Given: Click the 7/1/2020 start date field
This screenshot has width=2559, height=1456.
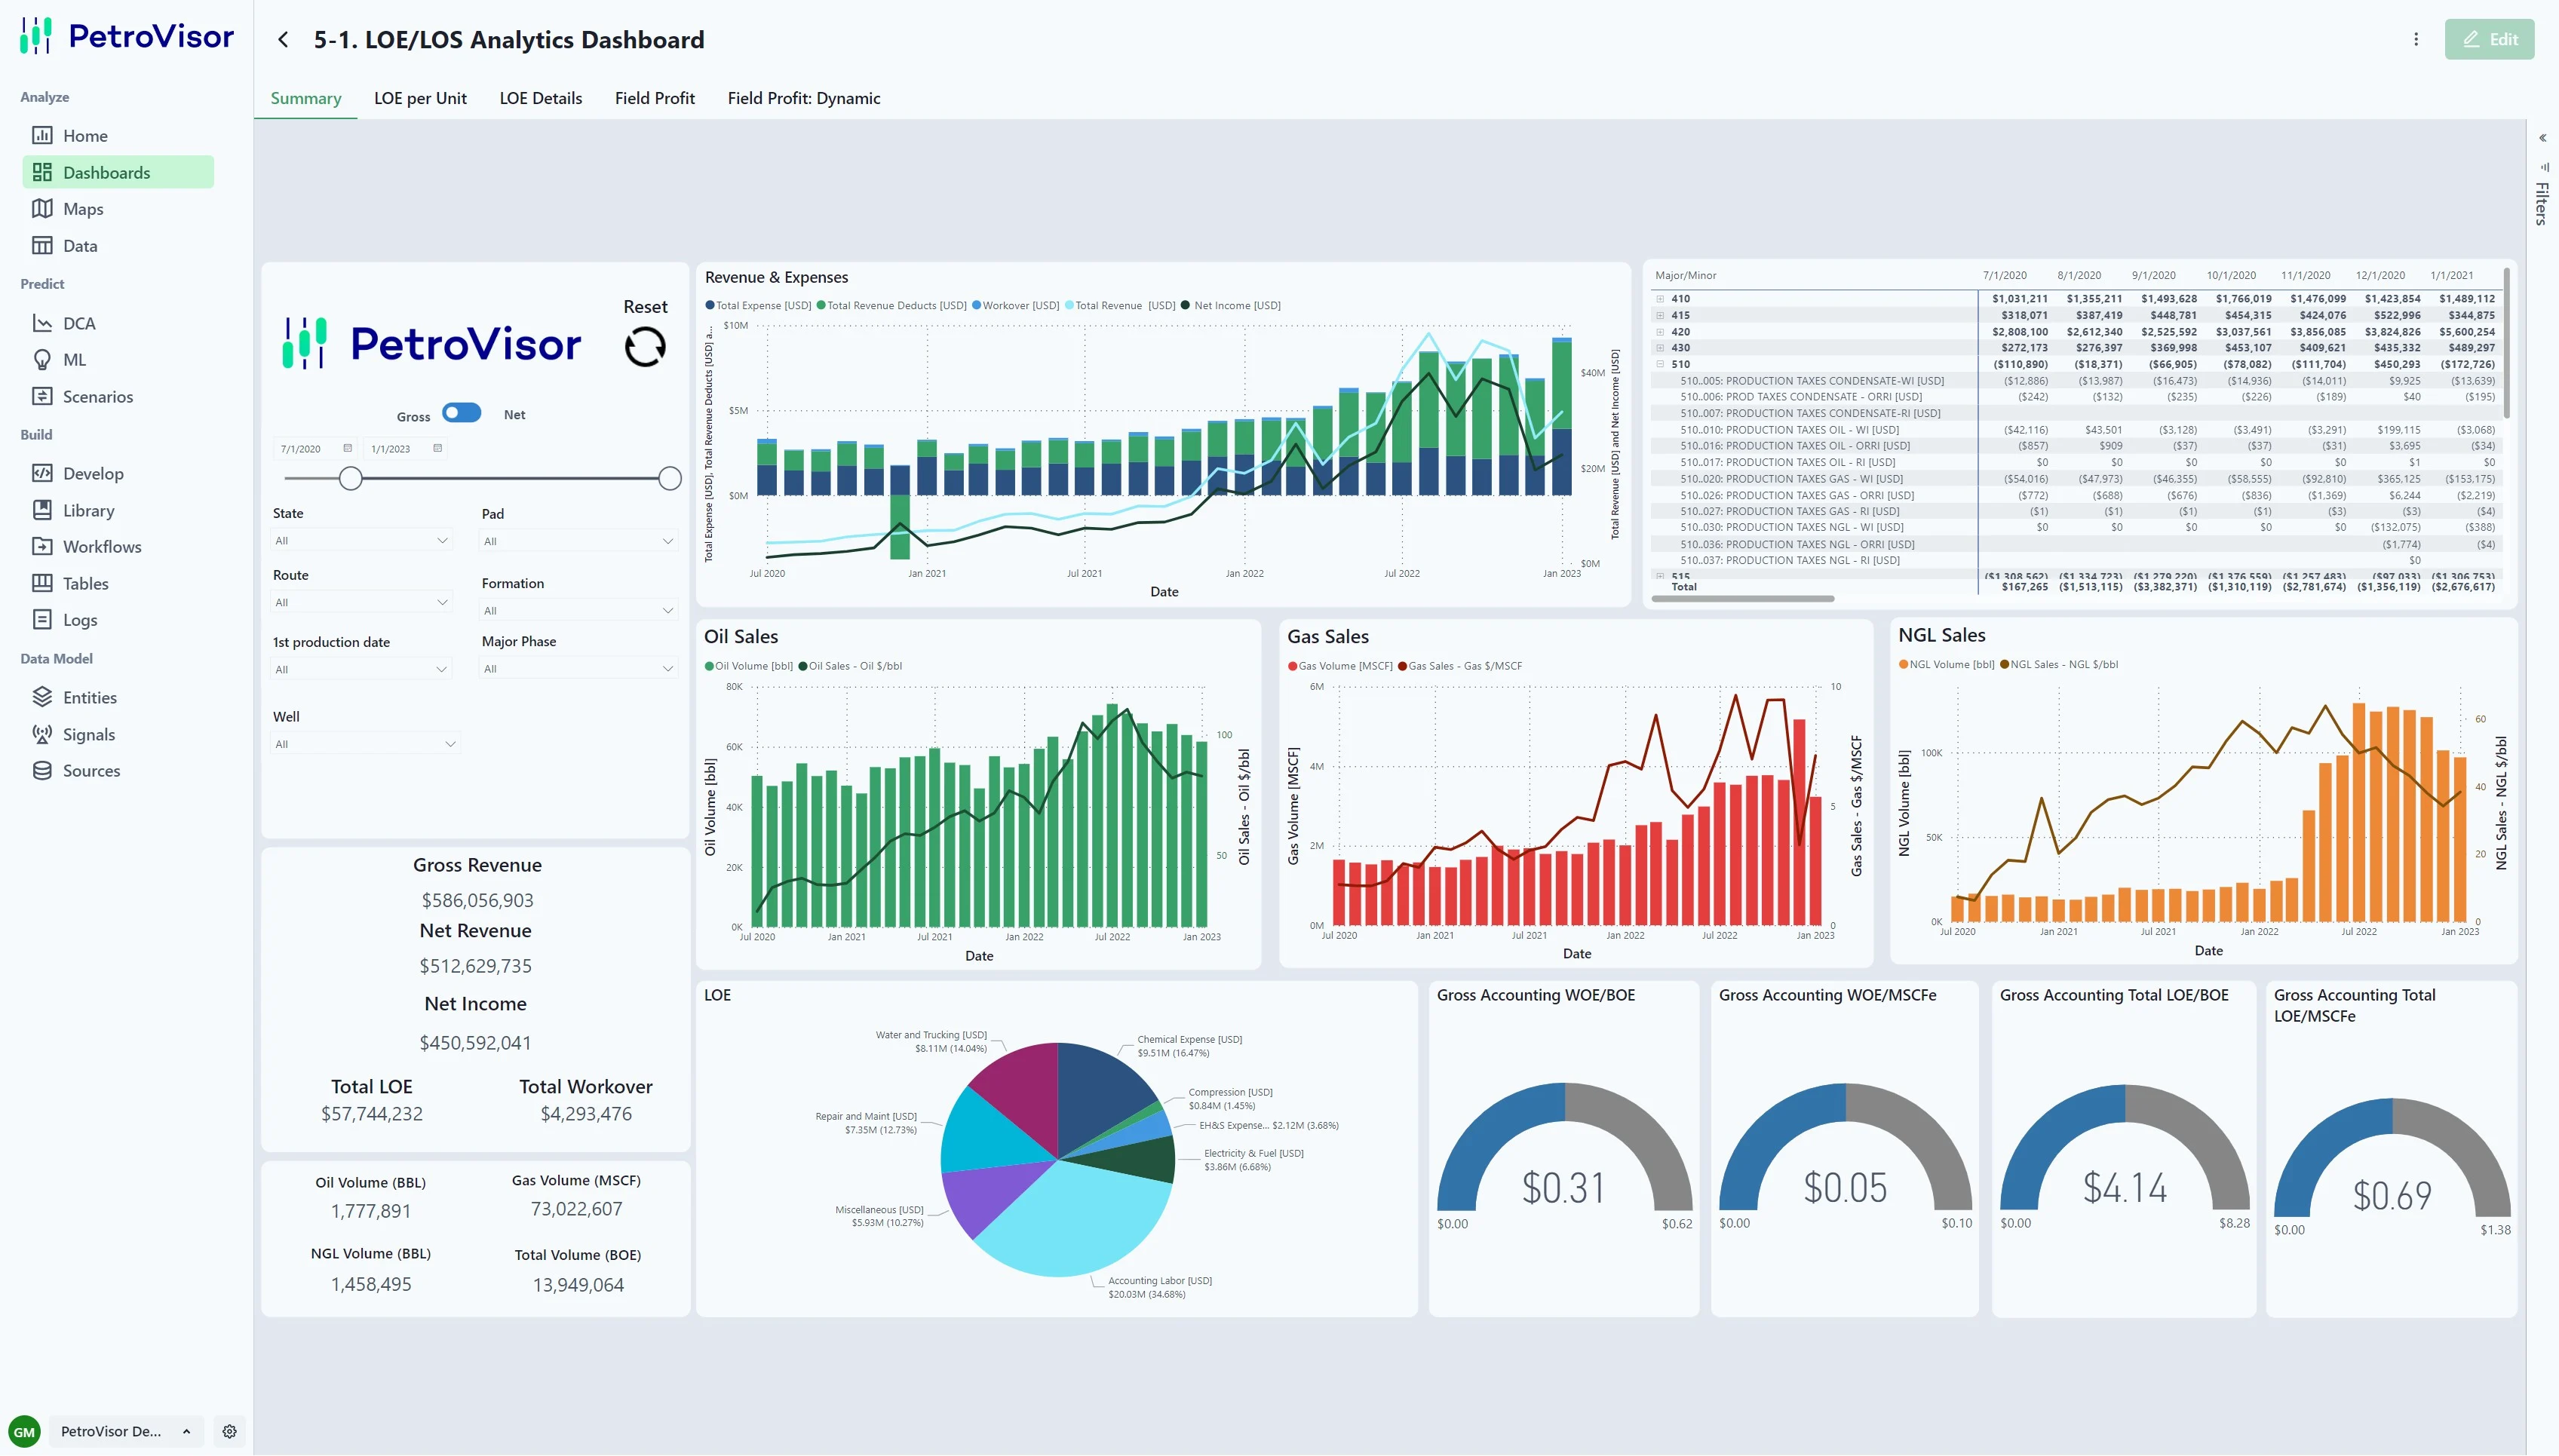Looking at the screenshot, I should (303, 449).
